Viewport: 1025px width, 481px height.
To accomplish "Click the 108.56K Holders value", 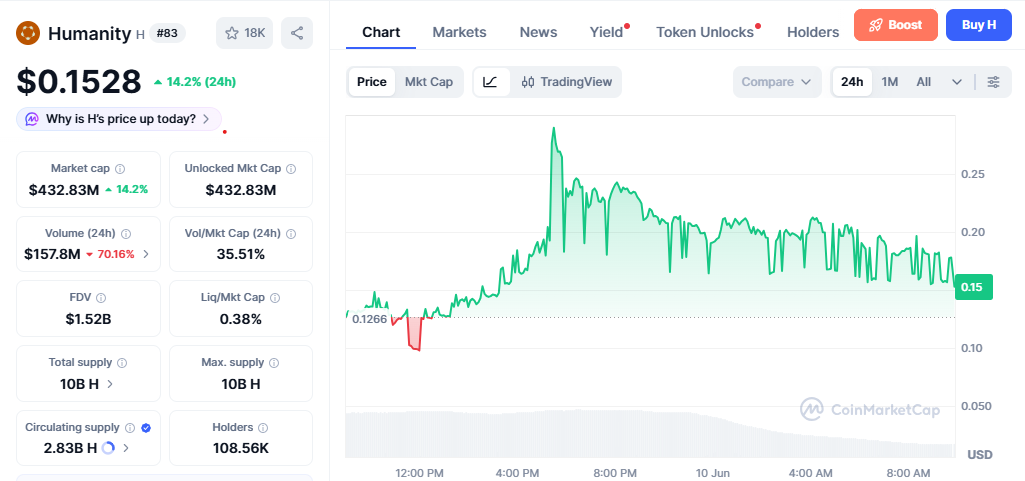I will (x=241, y=448).
